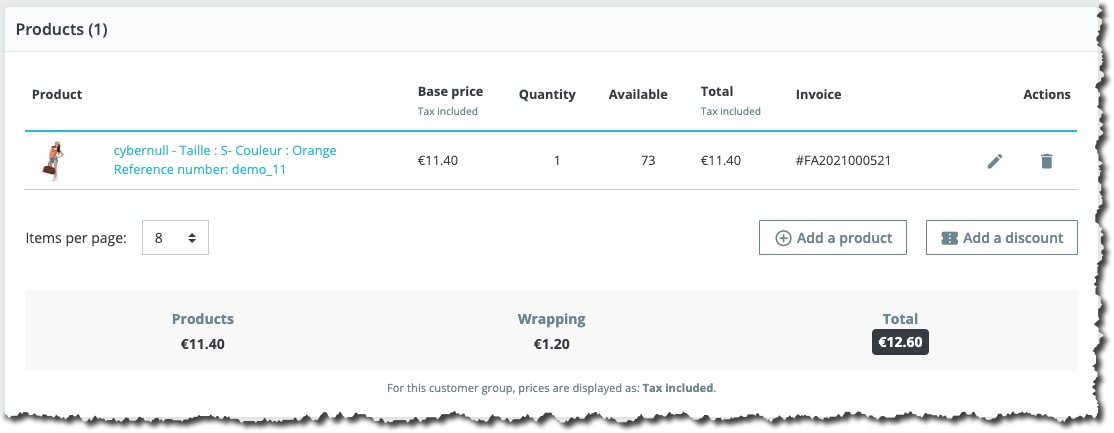Click the Base price column header

coord(450,92)
